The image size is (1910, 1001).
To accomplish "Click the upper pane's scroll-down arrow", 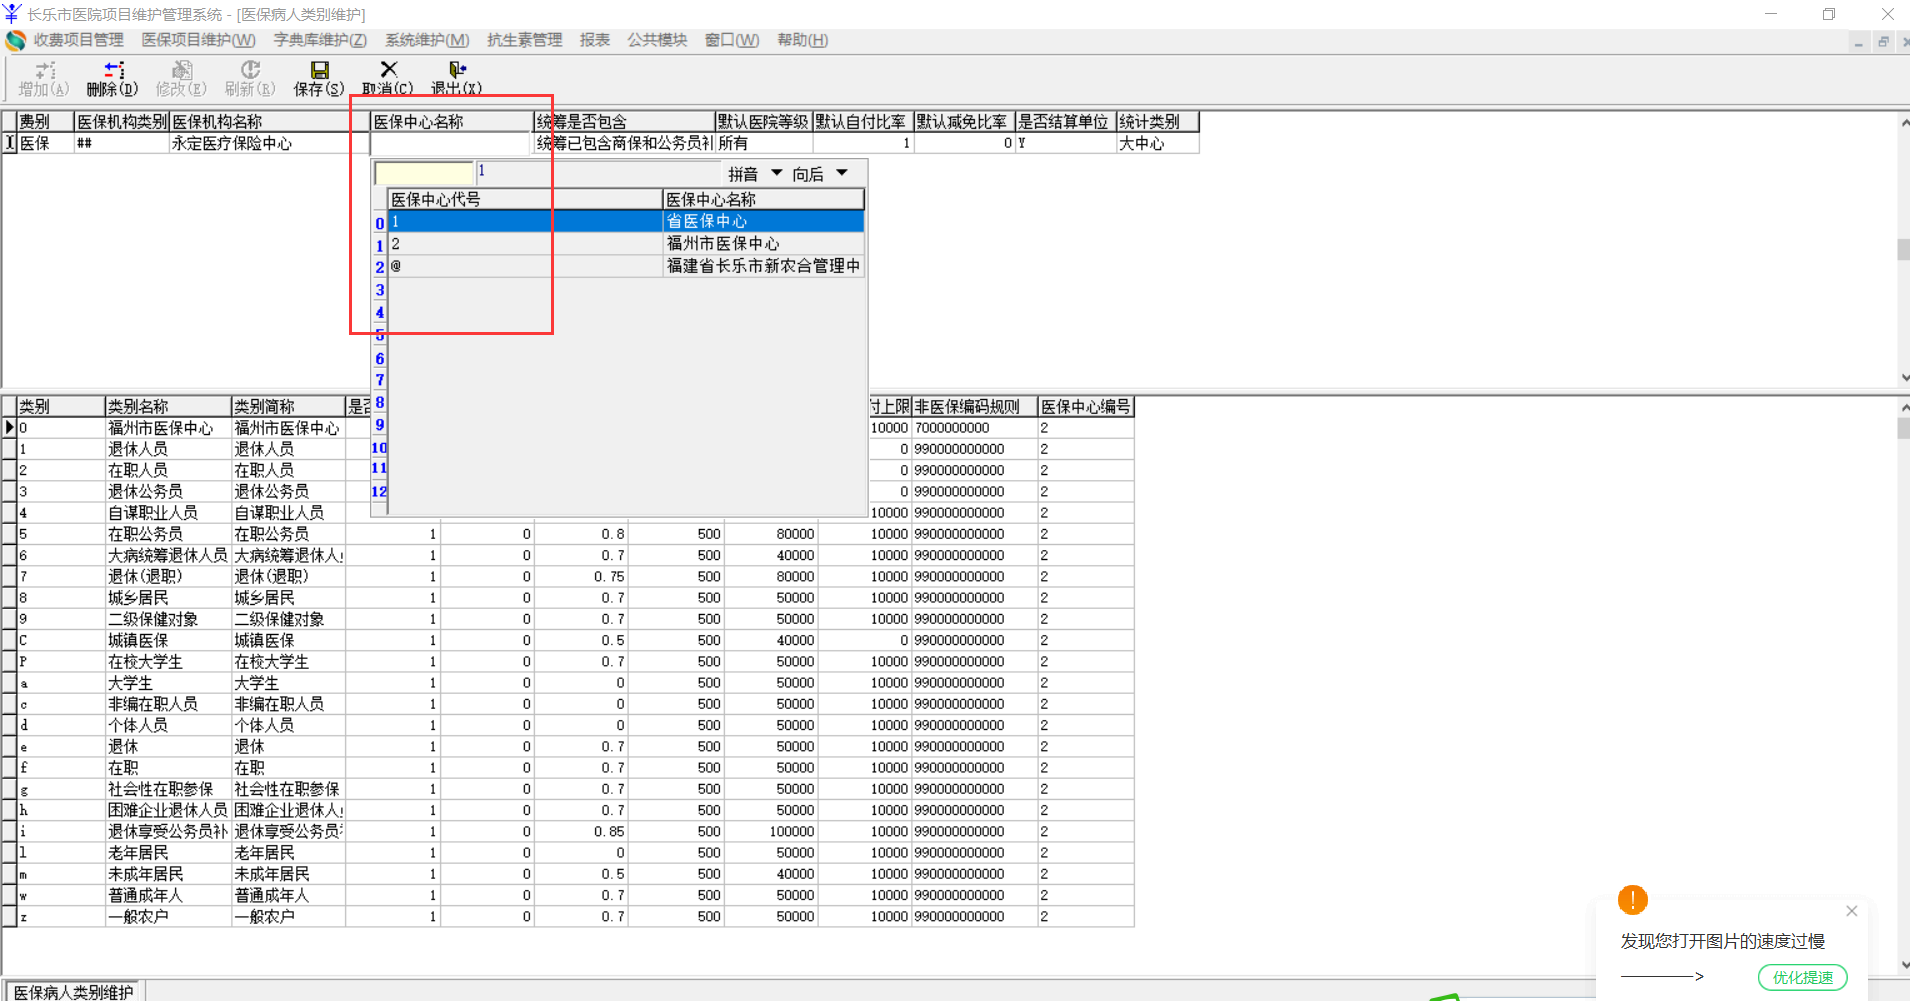I will [x=1903, y=377].
